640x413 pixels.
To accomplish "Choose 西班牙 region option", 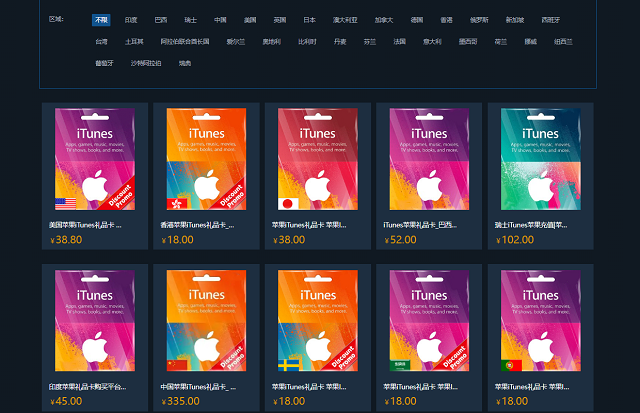I will 551,20.
